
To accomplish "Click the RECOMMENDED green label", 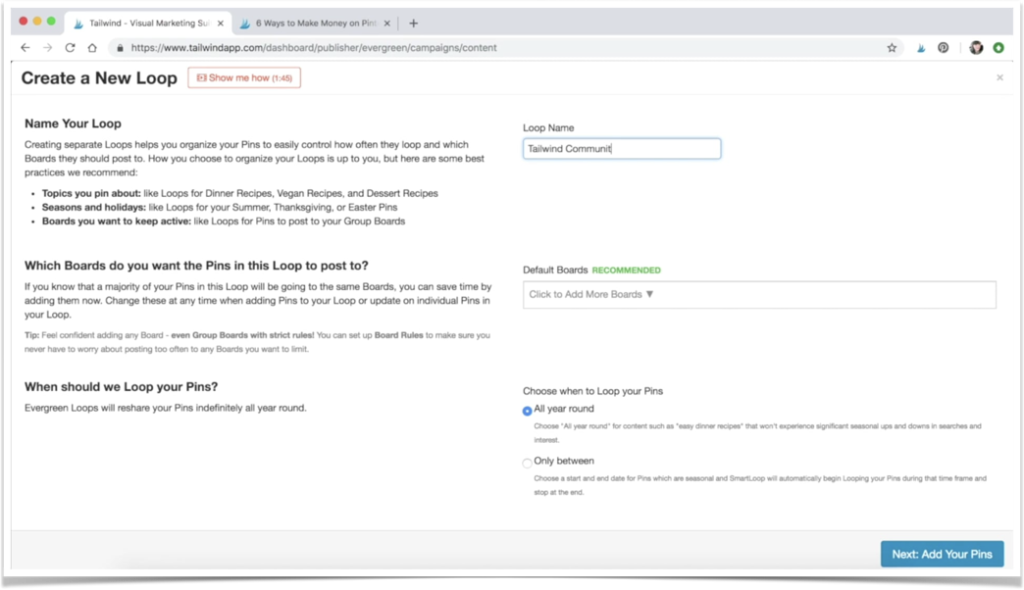I will pyautogui.click(x=626, y=270).
